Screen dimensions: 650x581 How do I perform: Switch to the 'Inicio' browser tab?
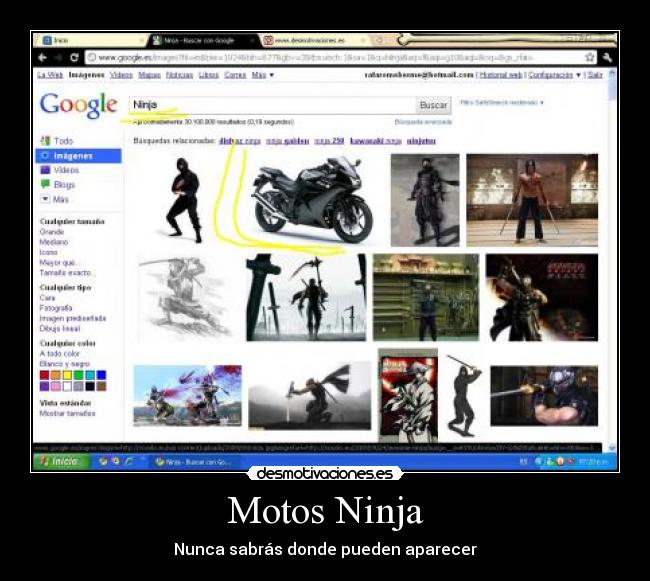(91, 40)
